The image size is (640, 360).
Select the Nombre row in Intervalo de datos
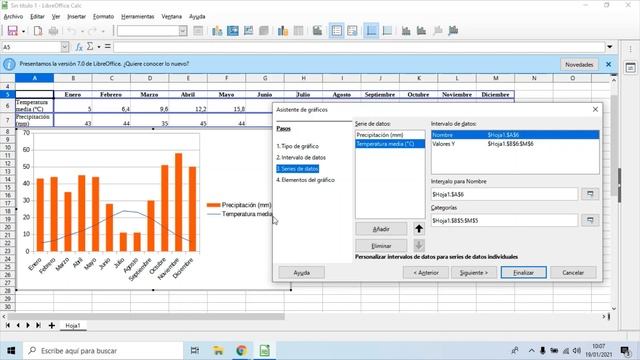[515, 135]
